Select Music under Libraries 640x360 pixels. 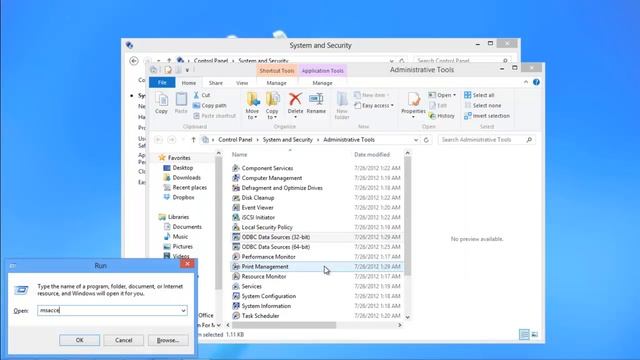pyautogui.click(x=176, y=237)
